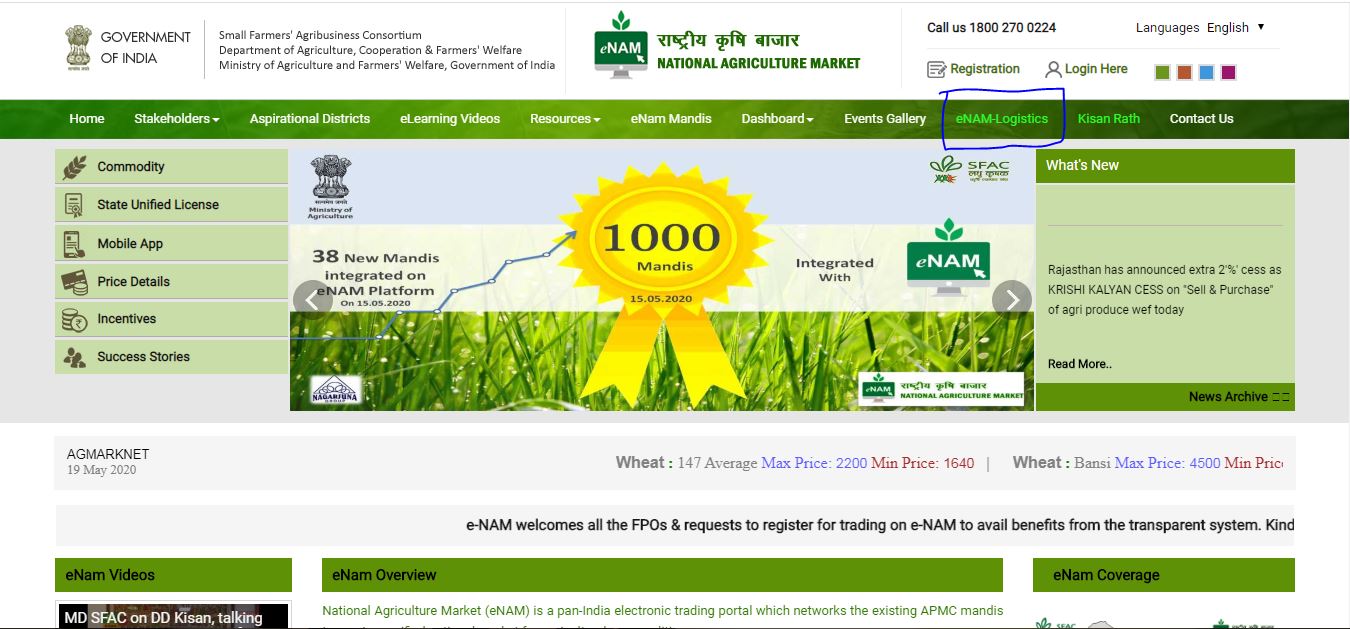This screenshot has height=629, width=1350.
Task: Click the Login Here link
Action: (1096, 69)
